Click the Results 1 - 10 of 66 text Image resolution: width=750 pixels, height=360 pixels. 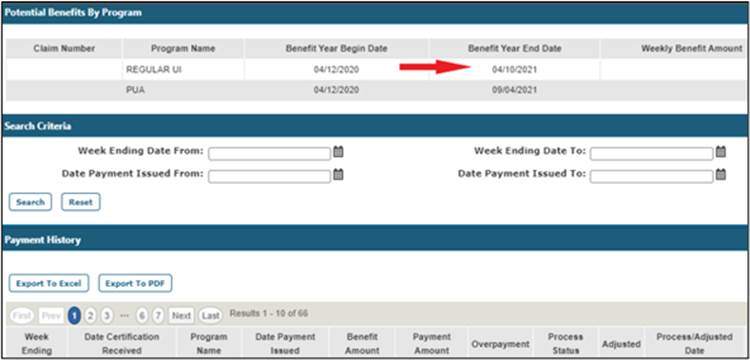tap(269, 314)
